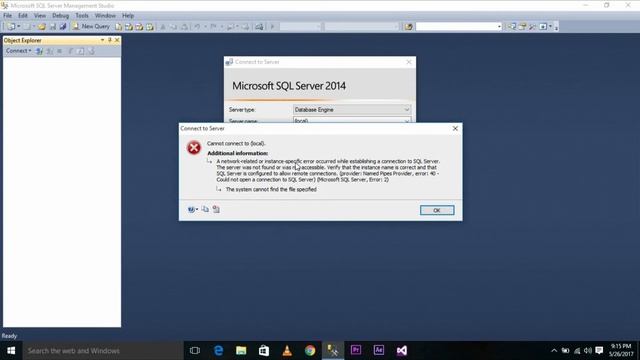640x360 pixels.
Task: Open the Edit menu
Action: pyautogui.click(x=23, y=16)
